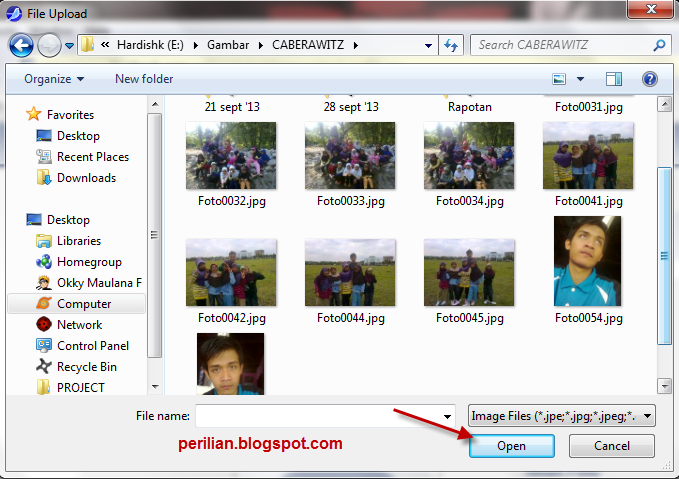Go back with the blue Back arrow

pos(21,45)
